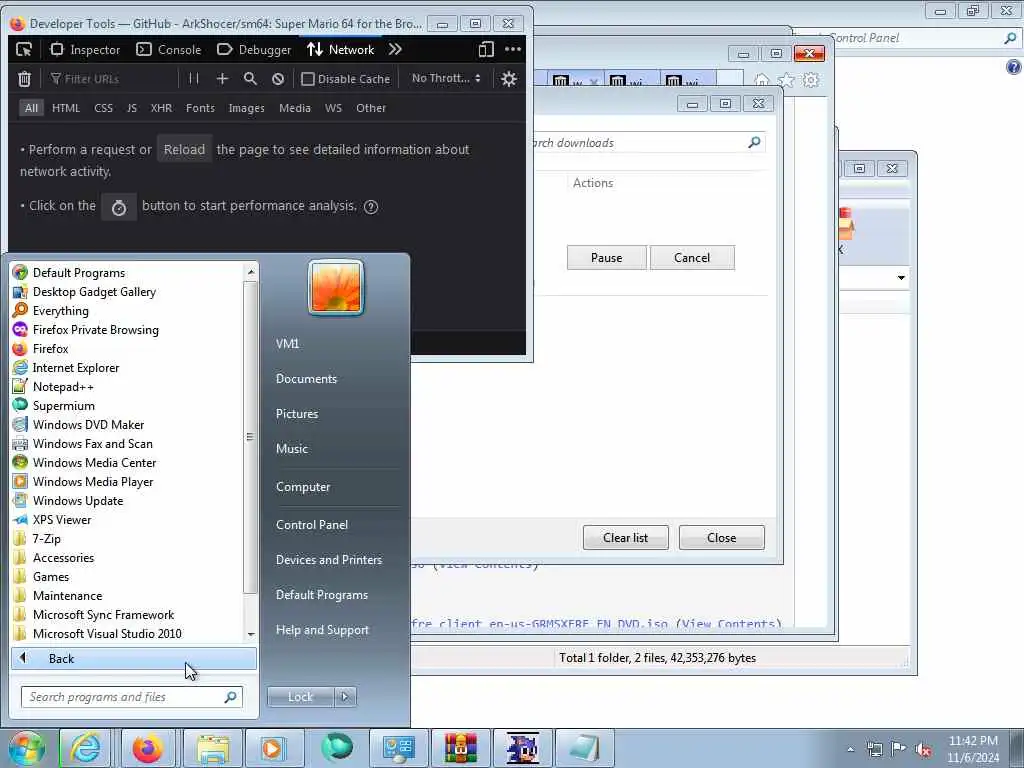Click the element picker icon in Developer Tools
This screenshot has height=768, width=1024.
[x=24, y=50]
